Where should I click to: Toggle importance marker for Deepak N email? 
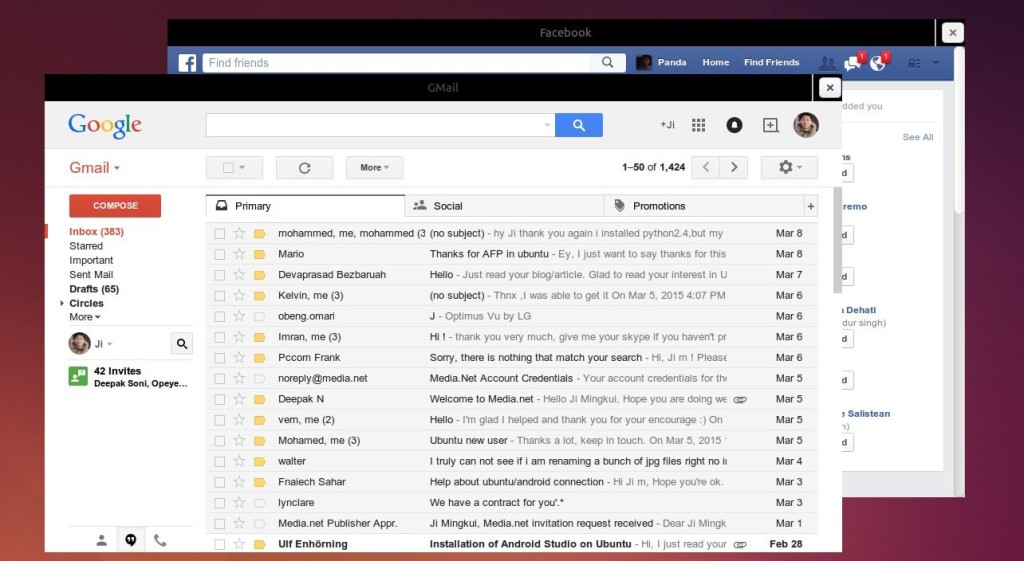click(x=259, y=399)
